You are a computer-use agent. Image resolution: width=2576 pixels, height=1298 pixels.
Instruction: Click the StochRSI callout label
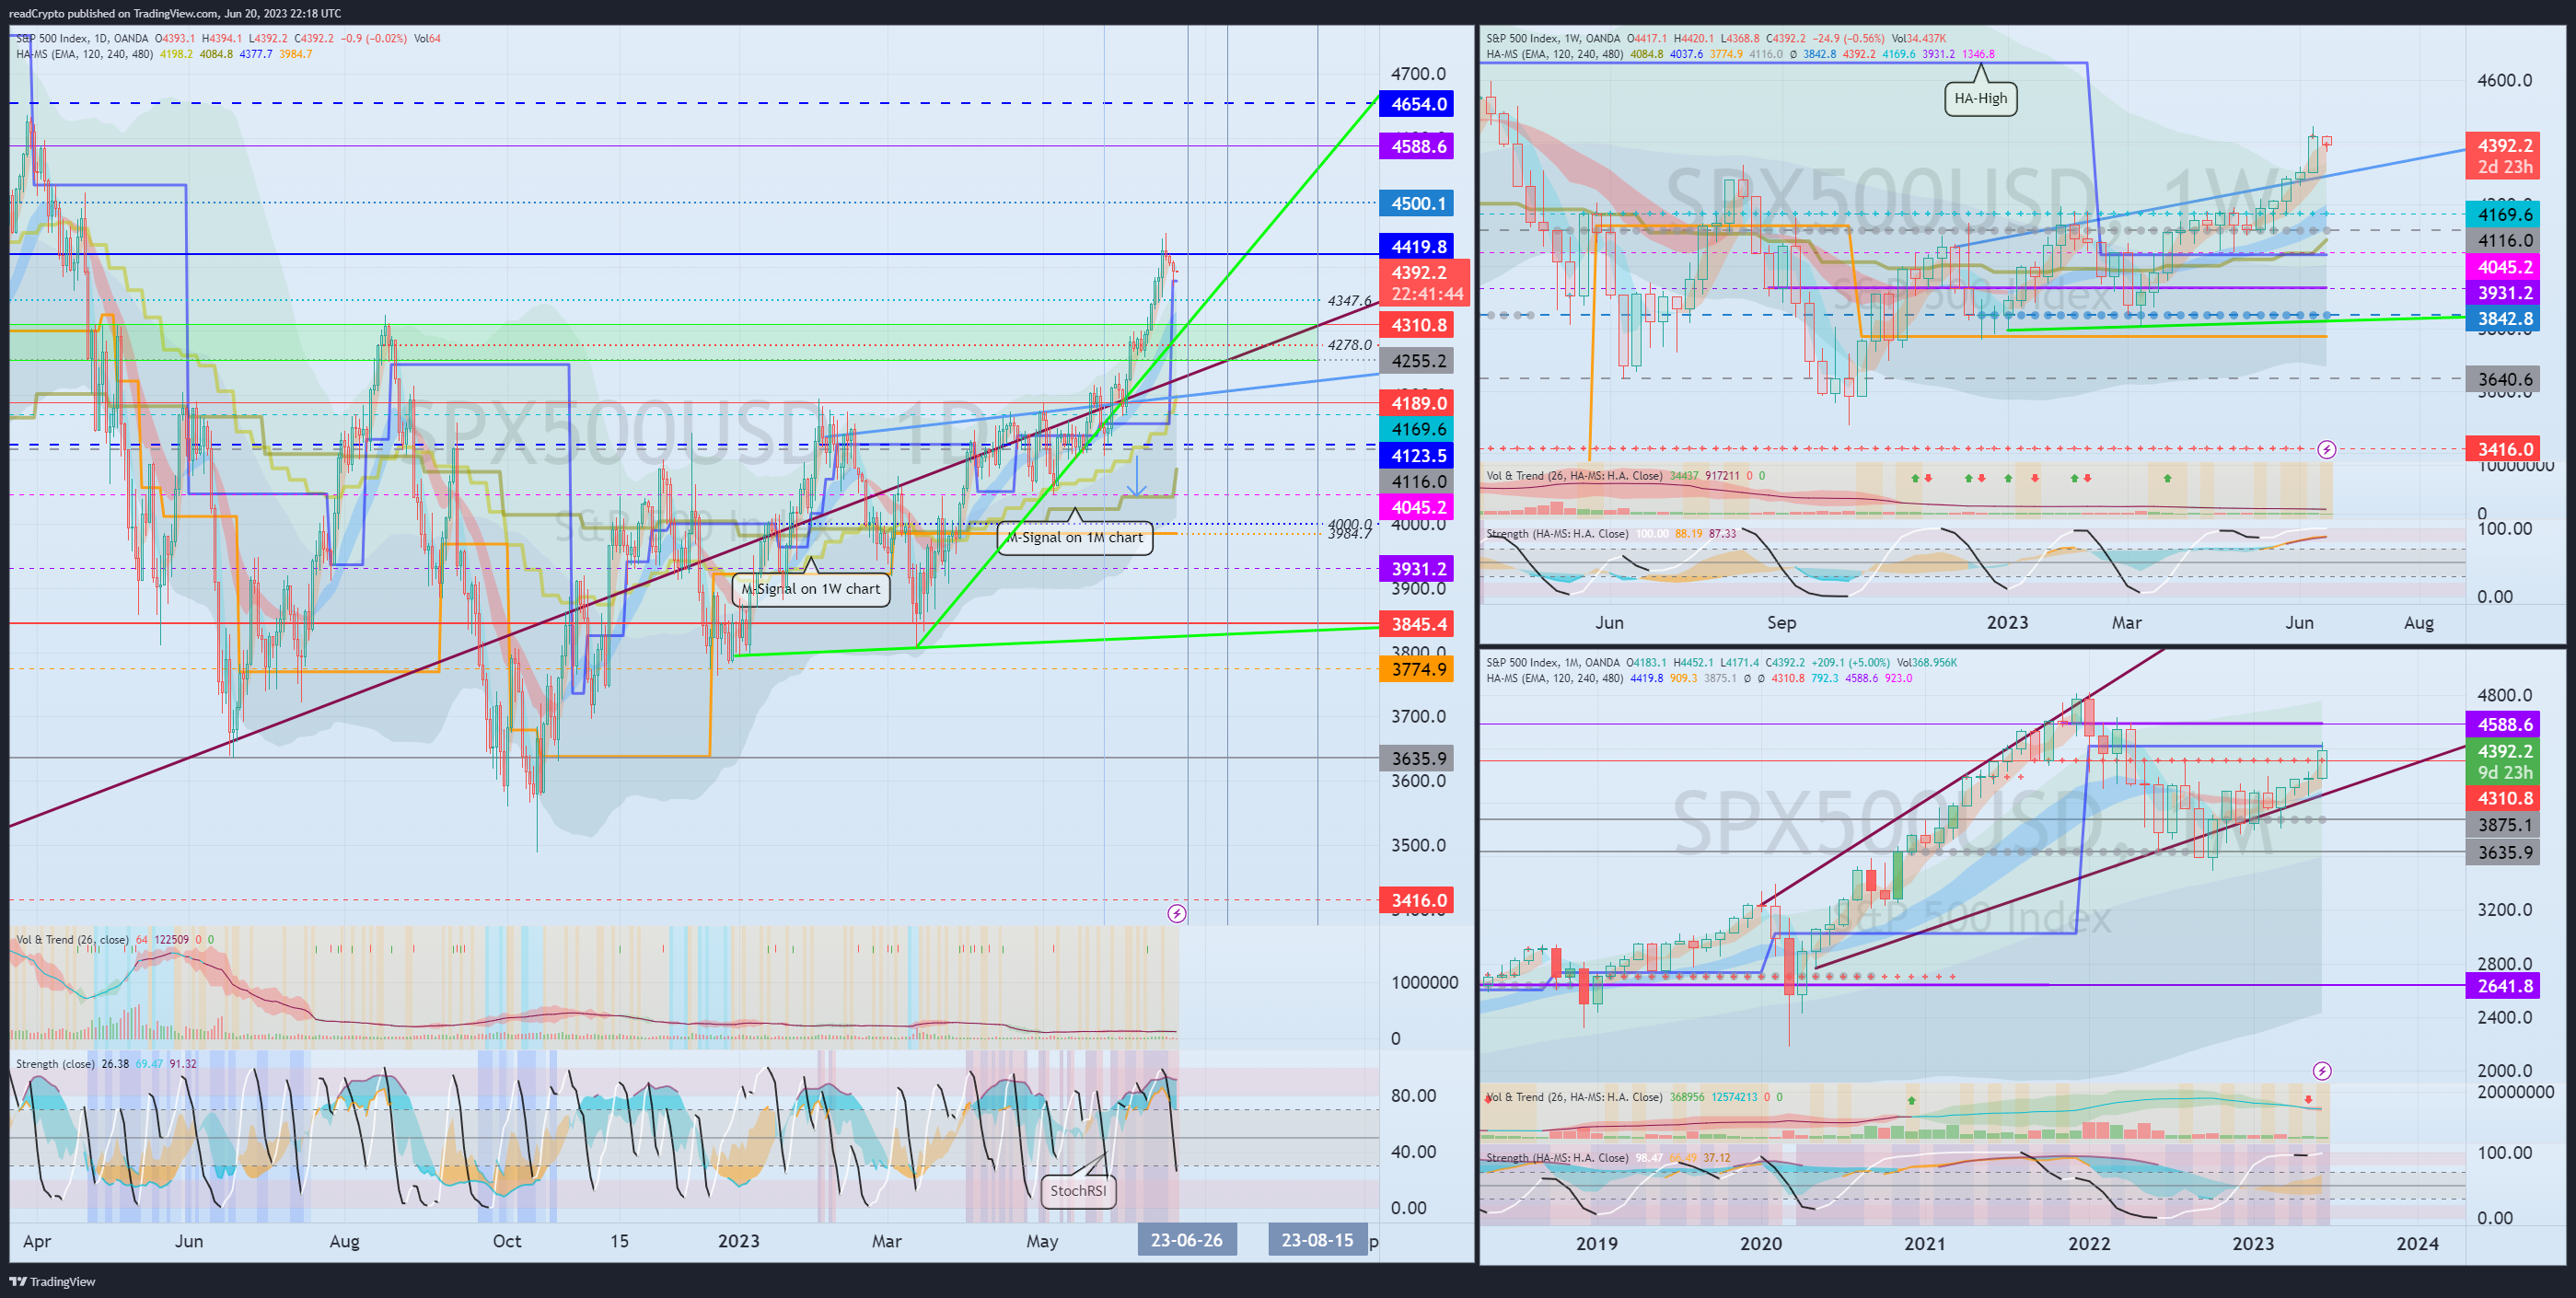[x=1078, y=1190]
